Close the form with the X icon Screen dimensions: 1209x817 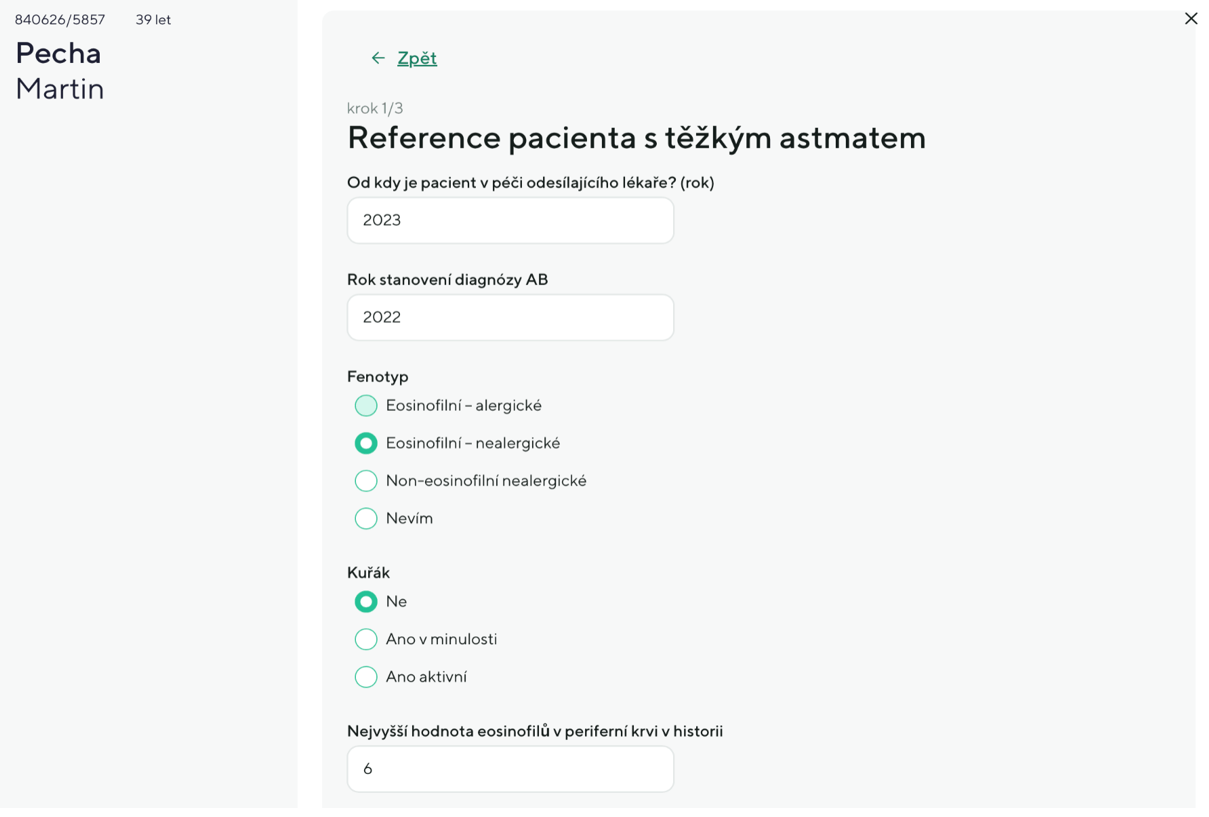[x=1190, y=19]
